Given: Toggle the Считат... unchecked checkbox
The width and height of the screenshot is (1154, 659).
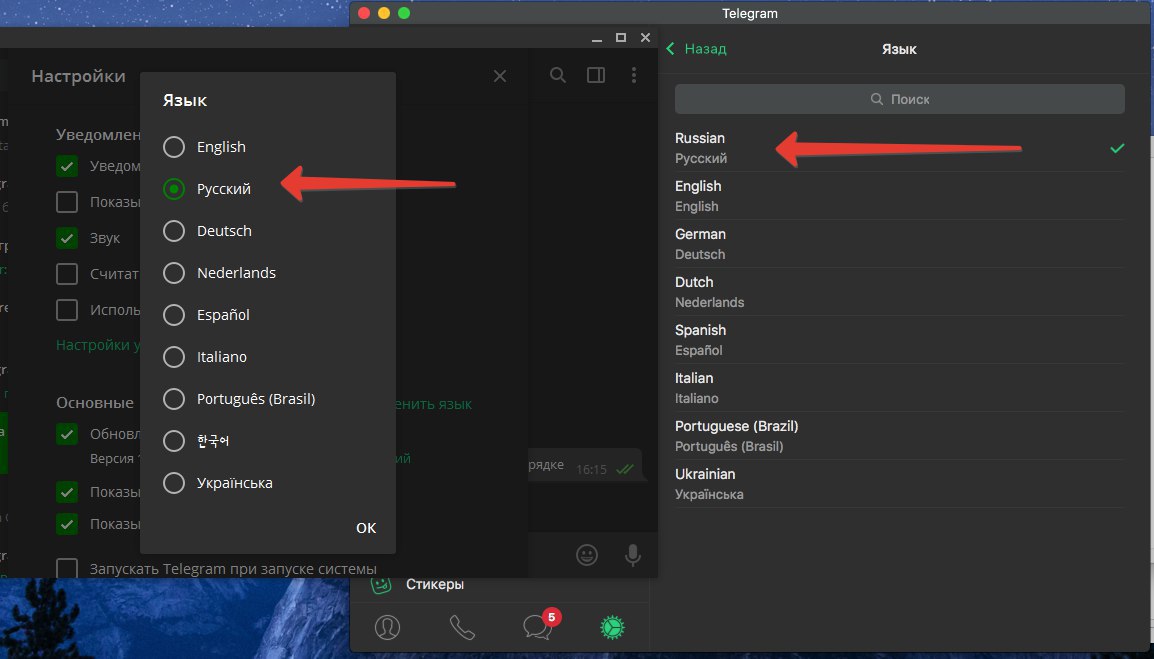Looking at the screenshot, I should point(67,274).
